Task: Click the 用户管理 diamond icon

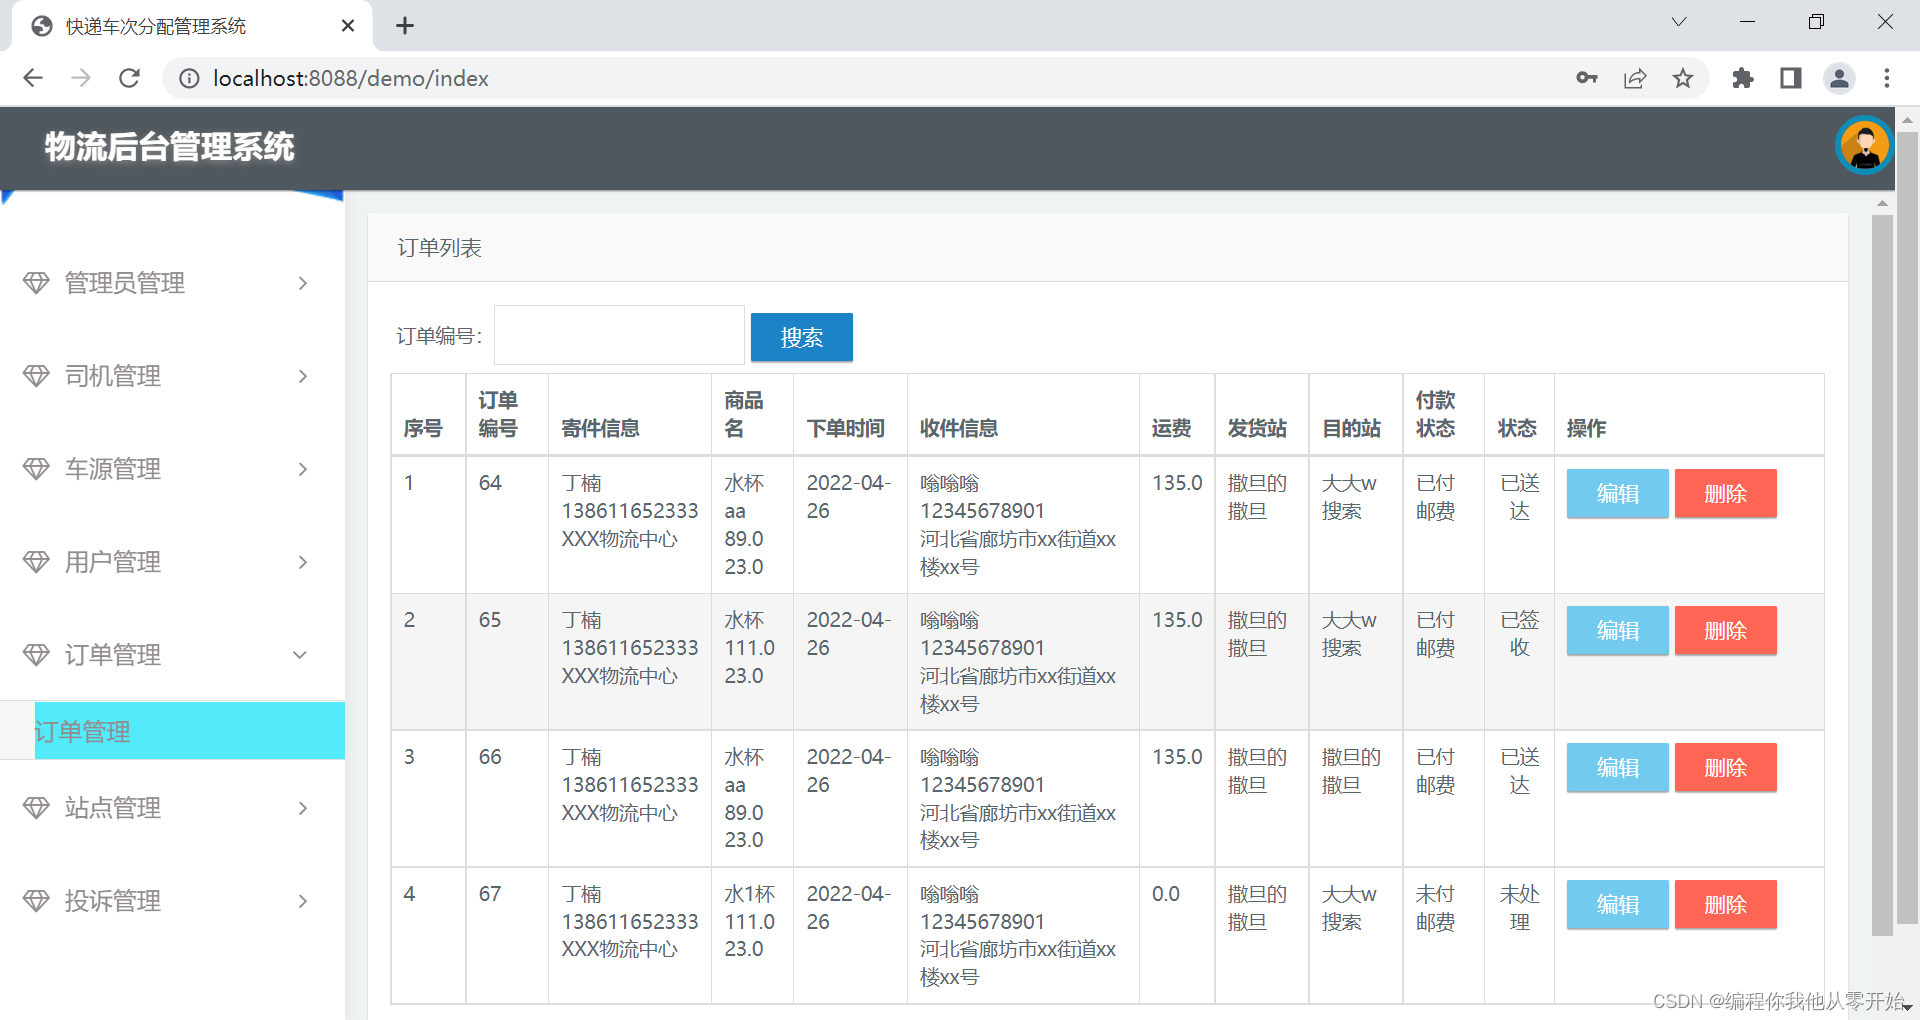Action: 36,562
